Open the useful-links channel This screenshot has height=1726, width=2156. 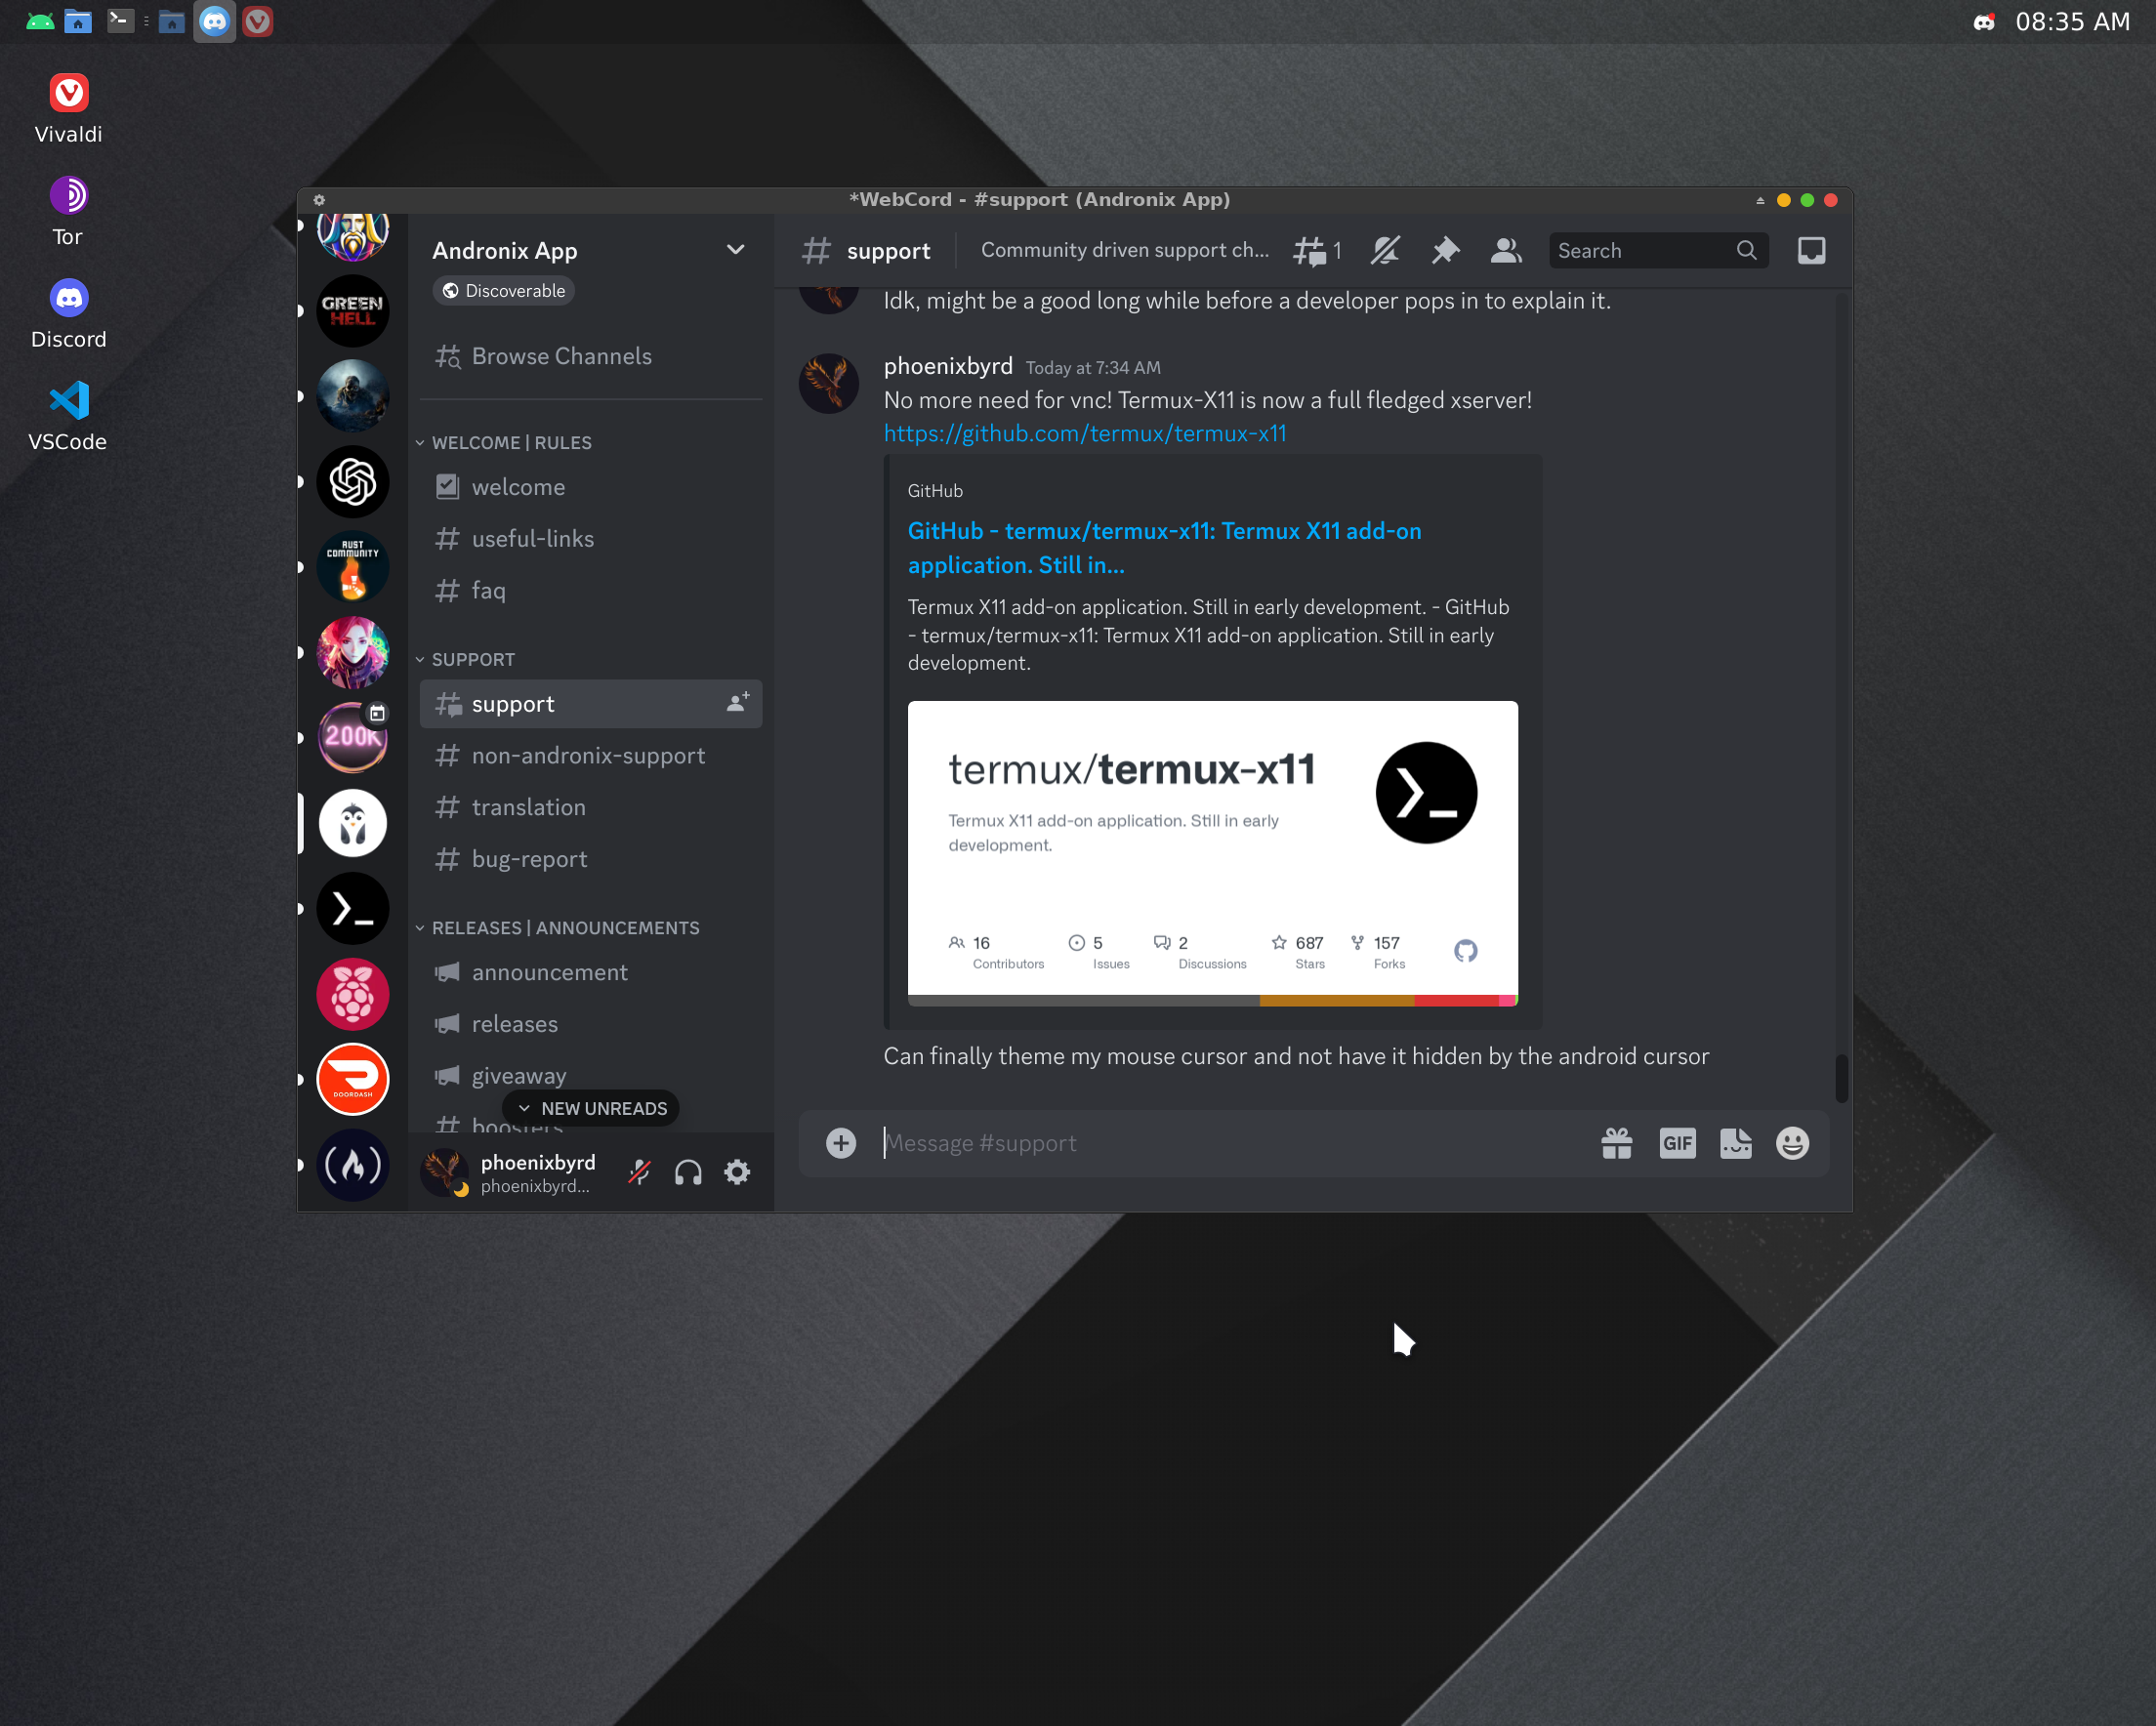click(590, 539)
